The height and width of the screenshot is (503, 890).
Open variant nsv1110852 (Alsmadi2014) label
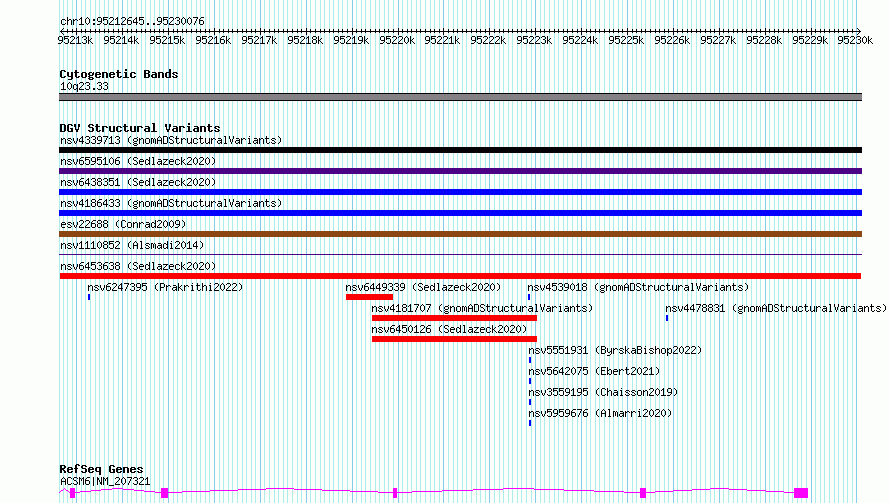[132, 245]
